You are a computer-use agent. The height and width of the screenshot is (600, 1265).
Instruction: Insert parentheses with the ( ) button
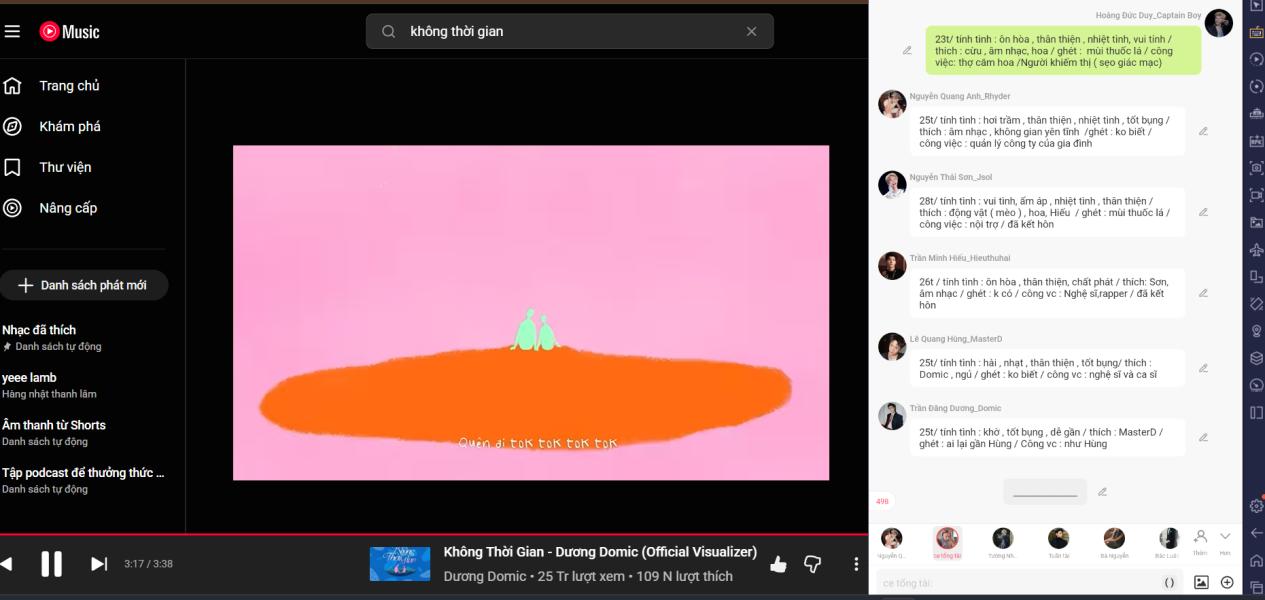[x=1169, y=582]
